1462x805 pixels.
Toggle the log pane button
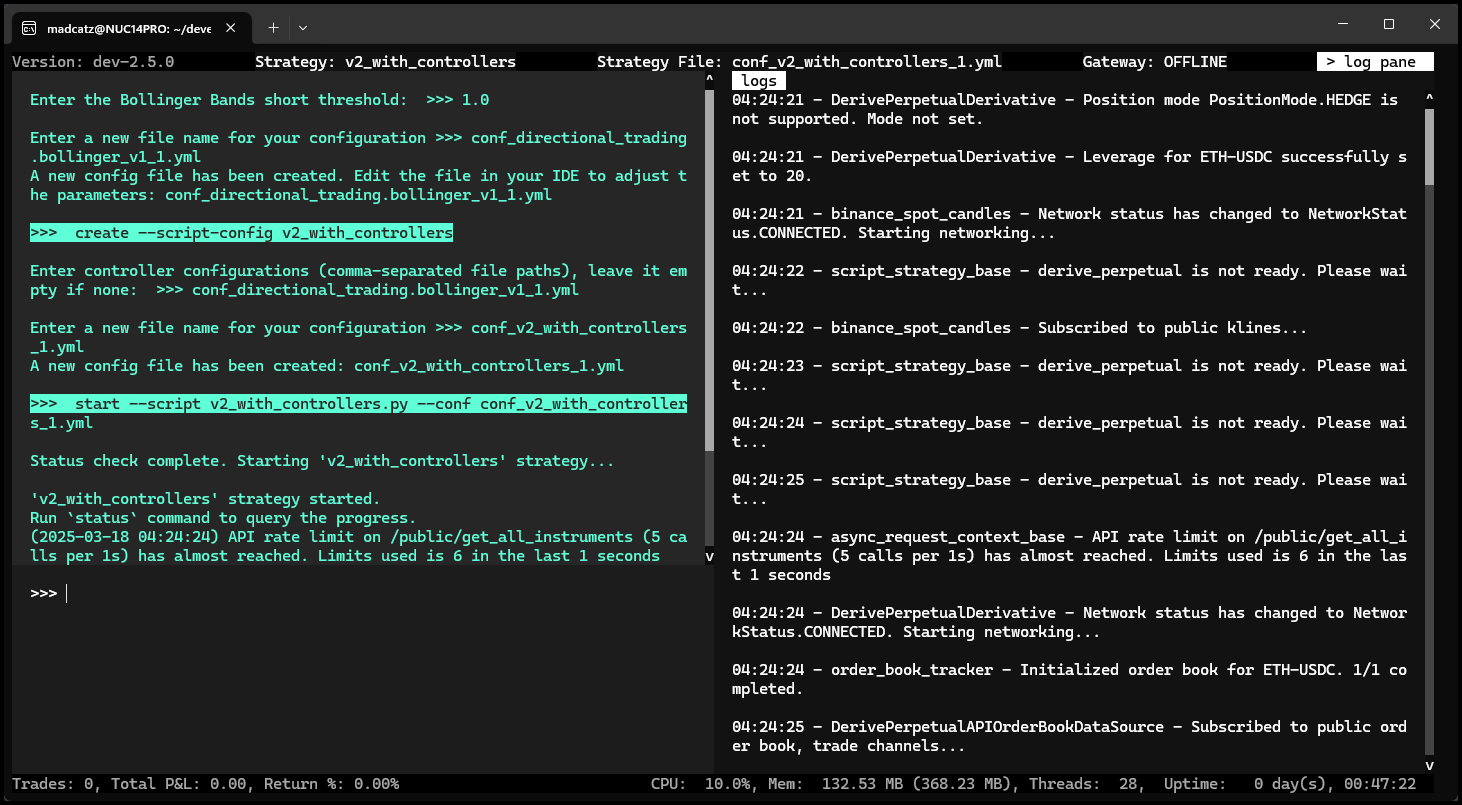click(x=1374, y=62)
